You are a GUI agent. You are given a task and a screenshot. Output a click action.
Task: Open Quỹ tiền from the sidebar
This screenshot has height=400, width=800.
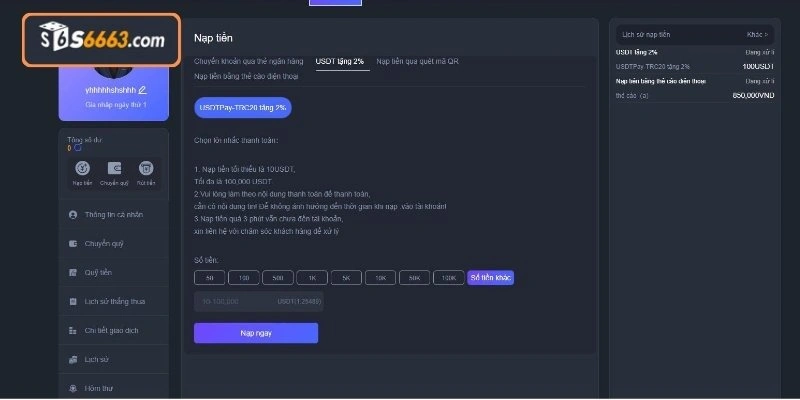click(x=97, y=272)
